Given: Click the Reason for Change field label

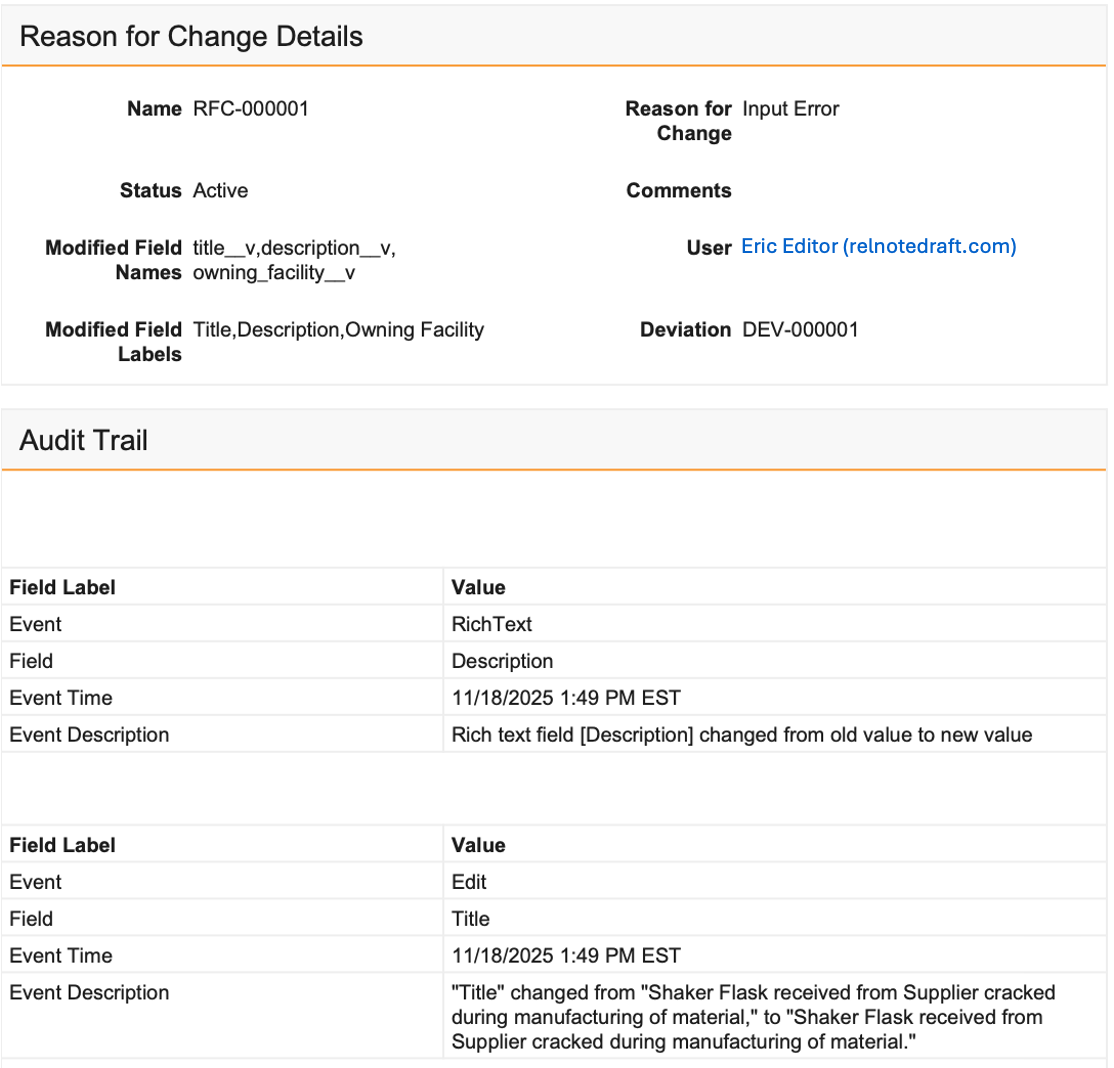Looking at the screenshot, I should click(679, 121).
